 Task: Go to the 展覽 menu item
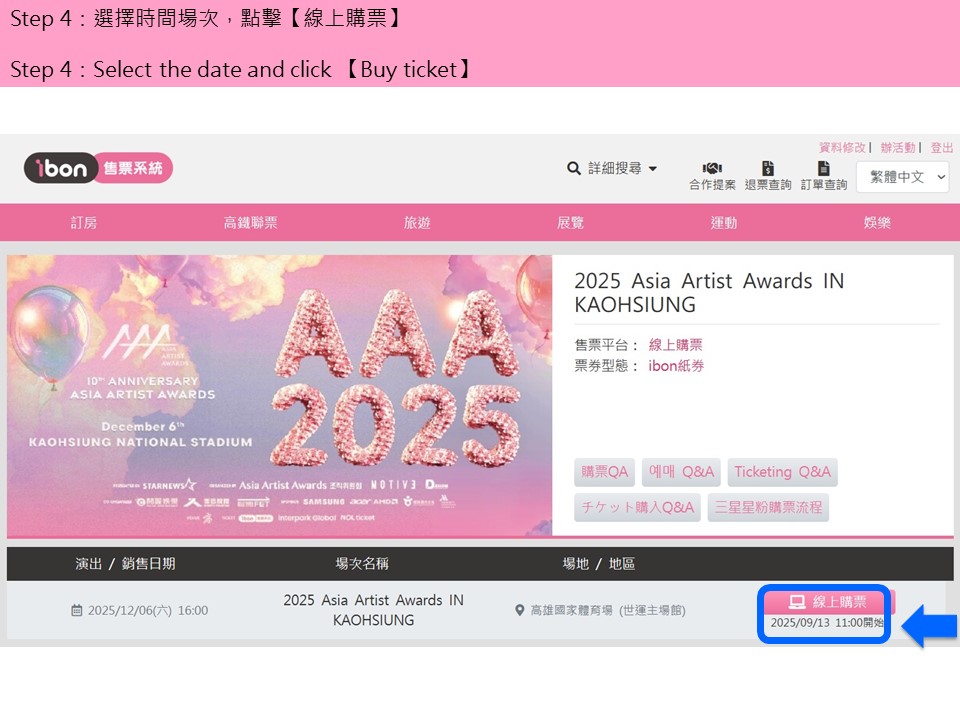(570, 223)
